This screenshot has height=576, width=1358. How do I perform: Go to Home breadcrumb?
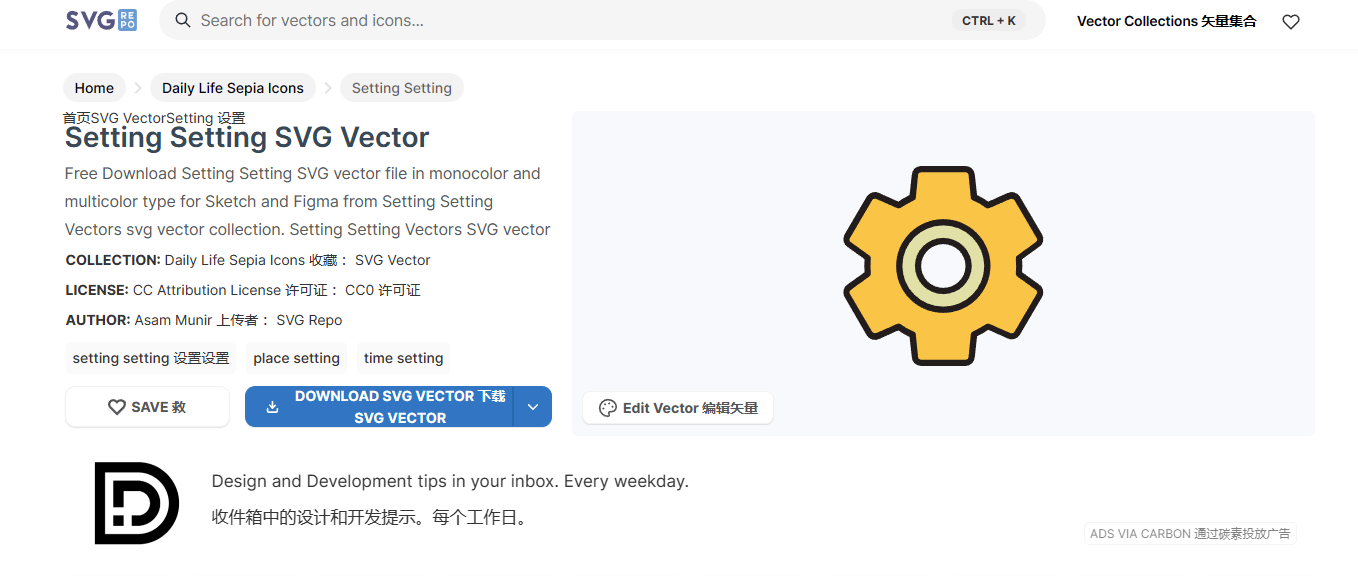coord(94,88)
